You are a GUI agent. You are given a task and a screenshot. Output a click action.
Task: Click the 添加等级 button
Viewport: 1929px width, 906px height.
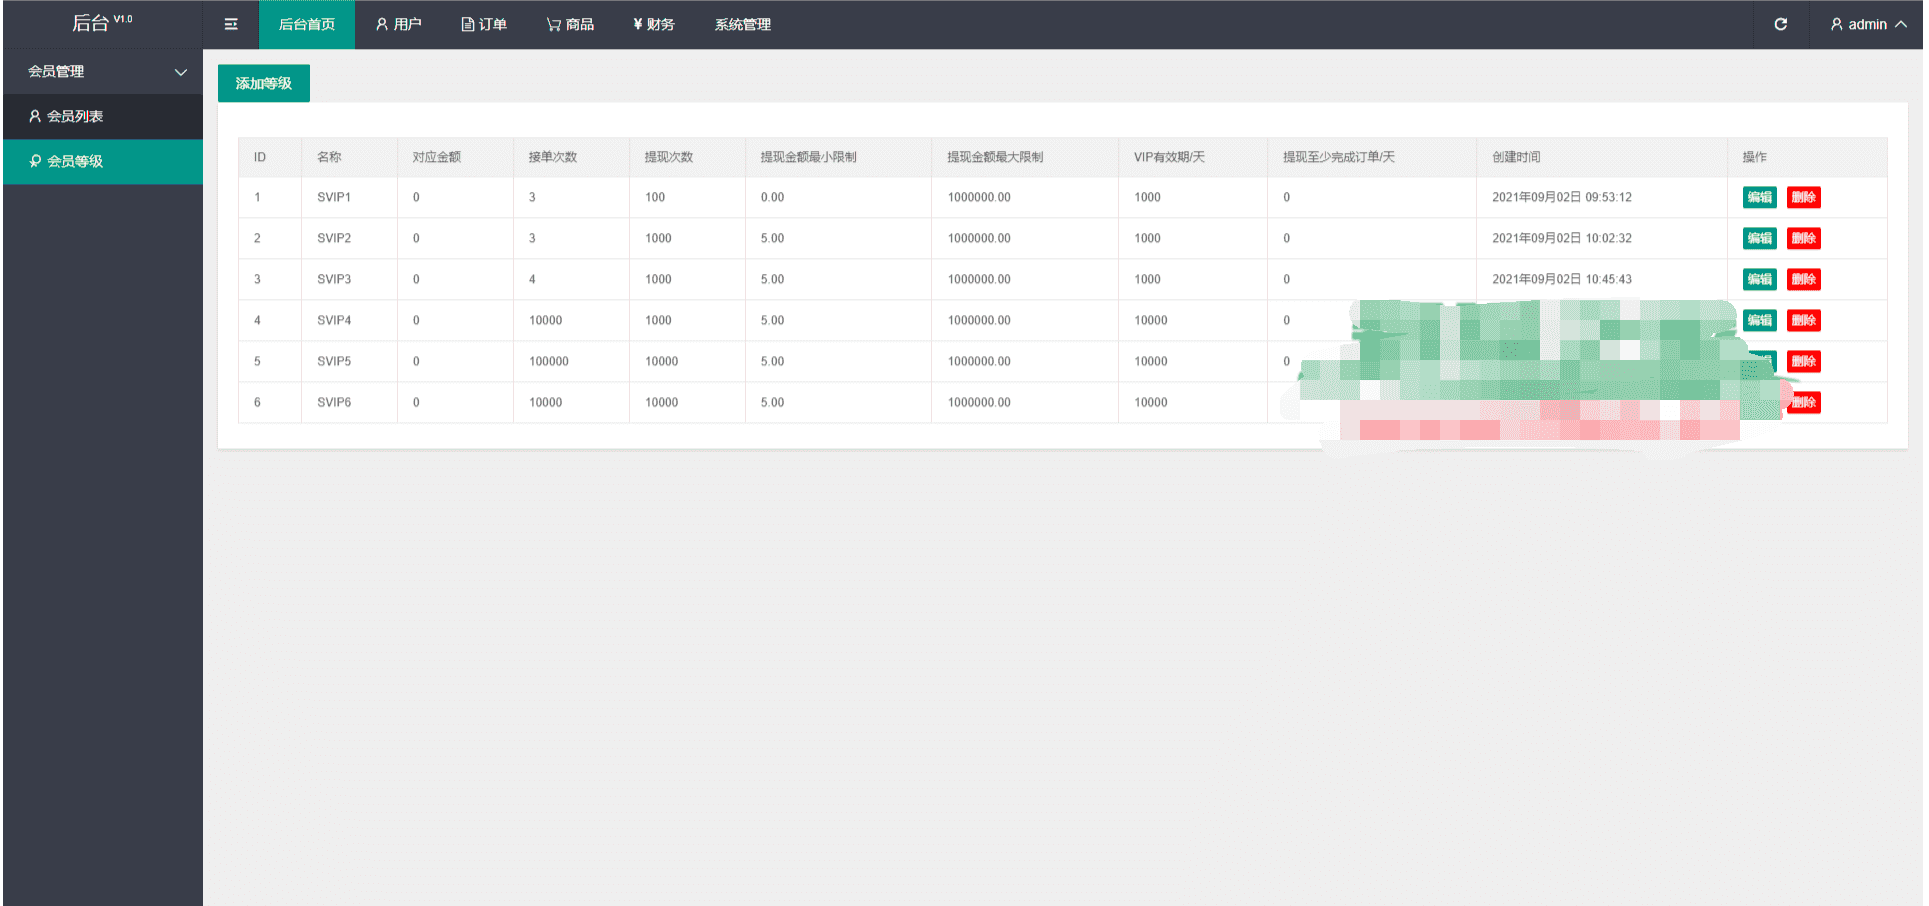click(264, 84)
